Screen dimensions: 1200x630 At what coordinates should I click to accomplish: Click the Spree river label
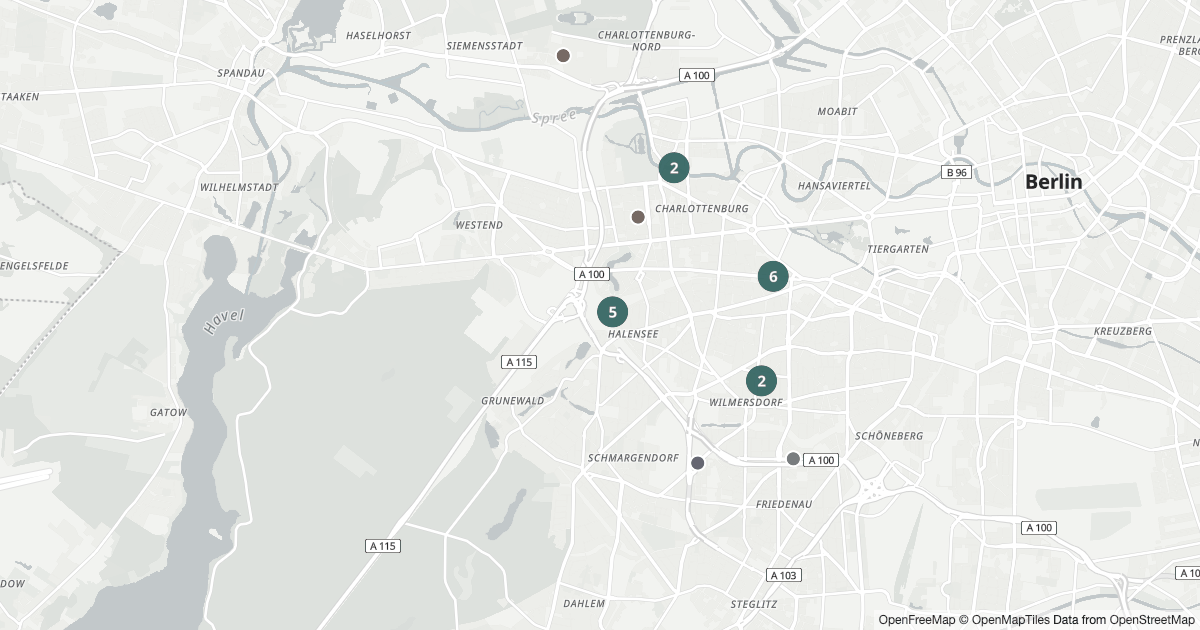(554, 117)
